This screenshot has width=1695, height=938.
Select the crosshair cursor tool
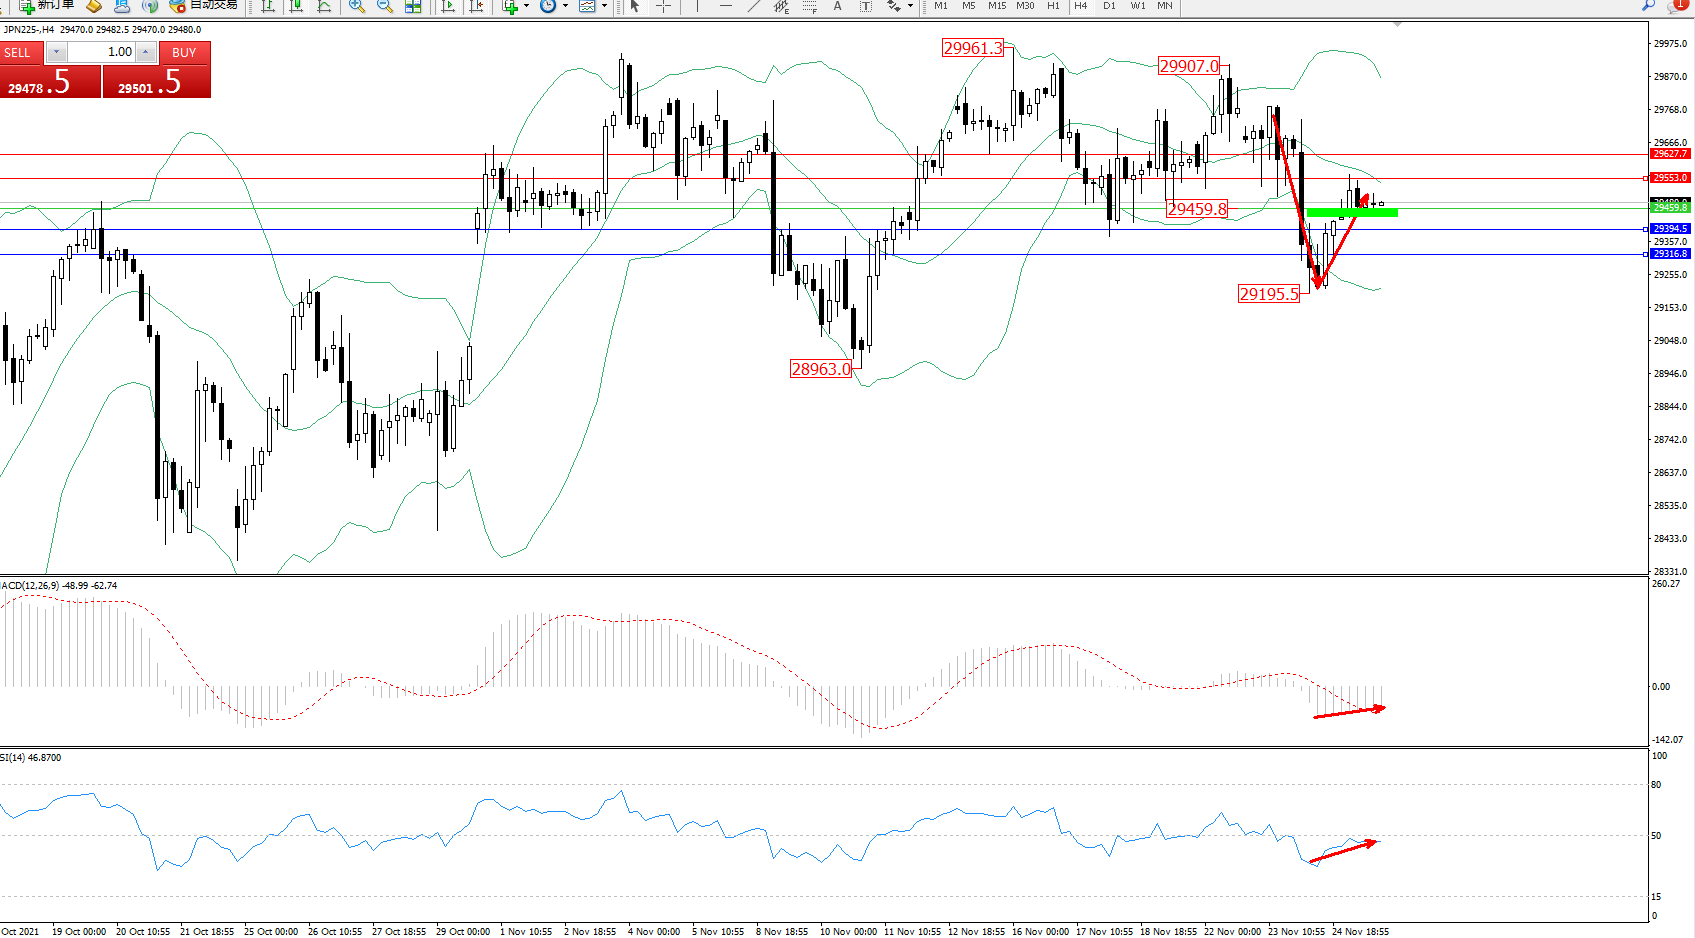click(663, 6)
